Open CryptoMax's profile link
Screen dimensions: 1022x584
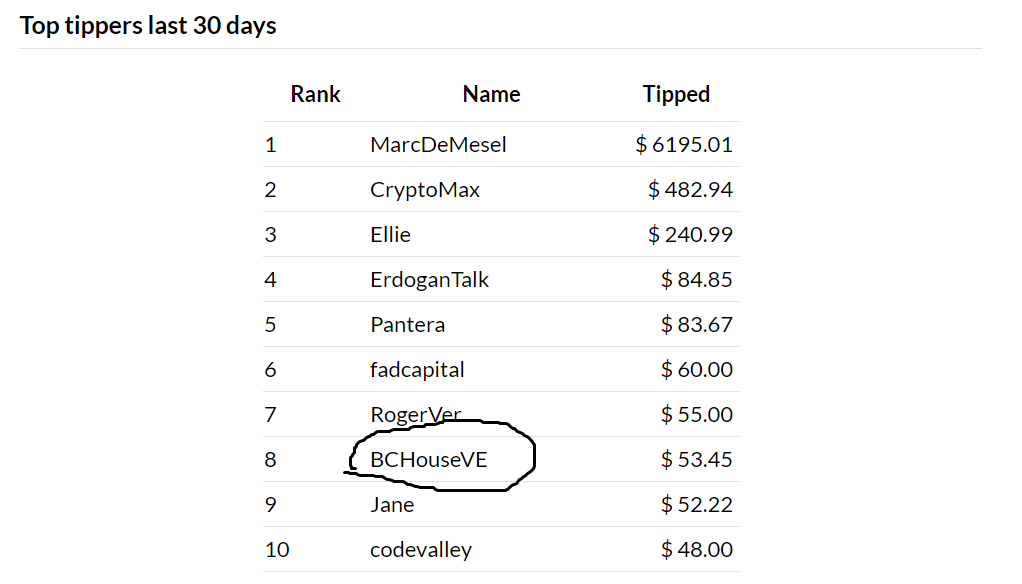(425, 190)
